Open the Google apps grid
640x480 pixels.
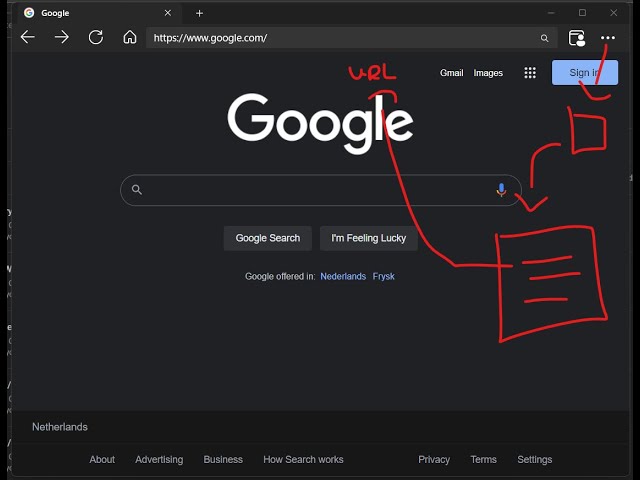(x=530, y=73)
